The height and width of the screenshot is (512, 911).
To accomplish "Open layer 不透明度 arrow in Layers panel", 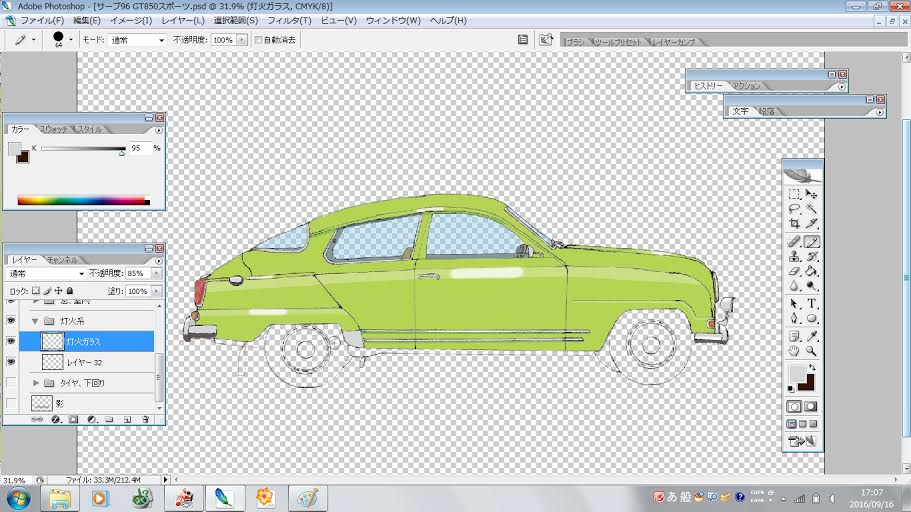I will [x=156, y=273].
